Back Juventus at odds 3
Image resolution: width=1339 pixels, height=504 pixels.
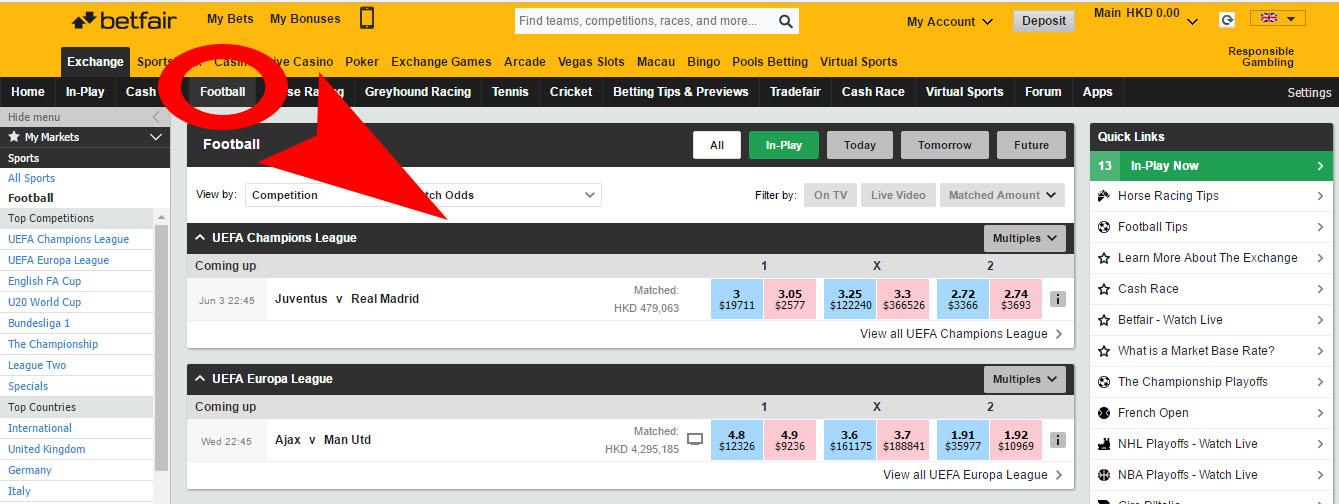(736, 299)
